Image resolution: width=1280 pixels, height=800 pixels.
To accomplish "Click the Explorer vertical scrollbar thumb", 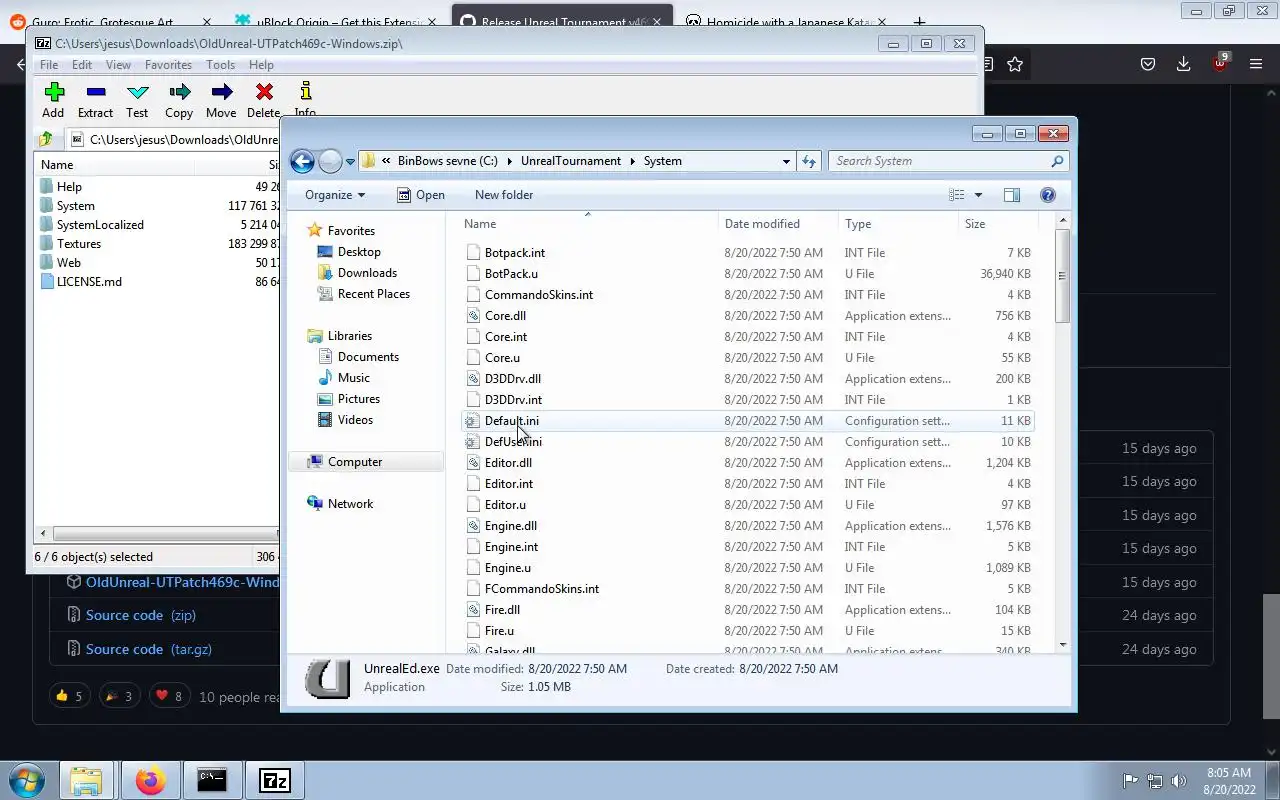I will pos(1062,276).
